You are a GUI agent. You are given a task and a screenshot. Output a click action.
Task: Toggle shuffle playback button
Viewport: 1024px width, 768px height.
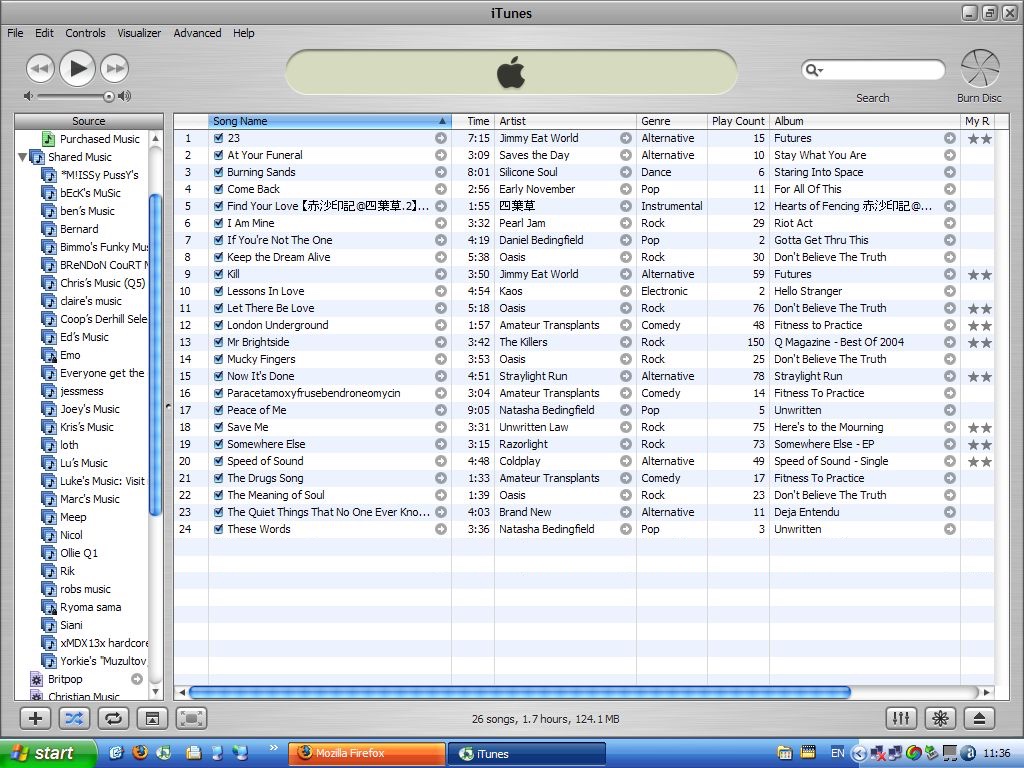click(x=74, y=718)
